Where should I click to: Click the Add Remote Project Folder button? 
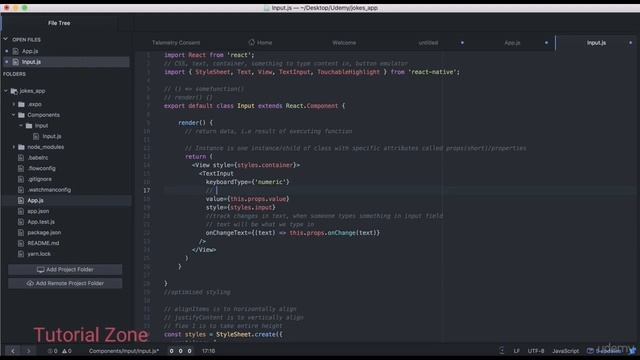point(65,283)
